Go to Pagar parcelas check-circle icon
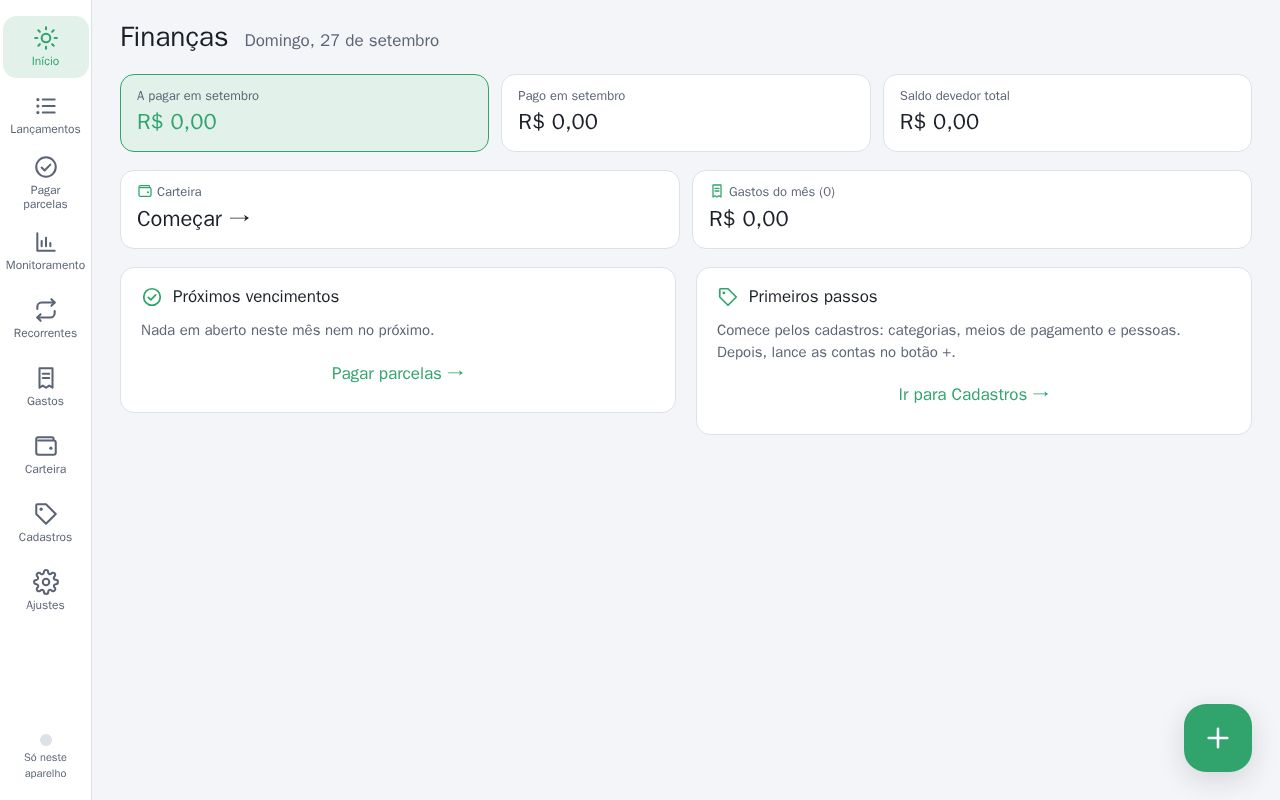This screenshot has height=800, width=1280. click(x=46, y=167)
